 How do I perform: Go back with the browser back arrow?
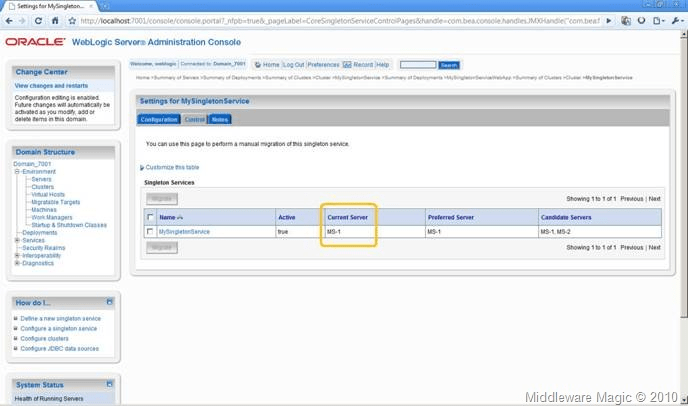click(x=9, y=21)
